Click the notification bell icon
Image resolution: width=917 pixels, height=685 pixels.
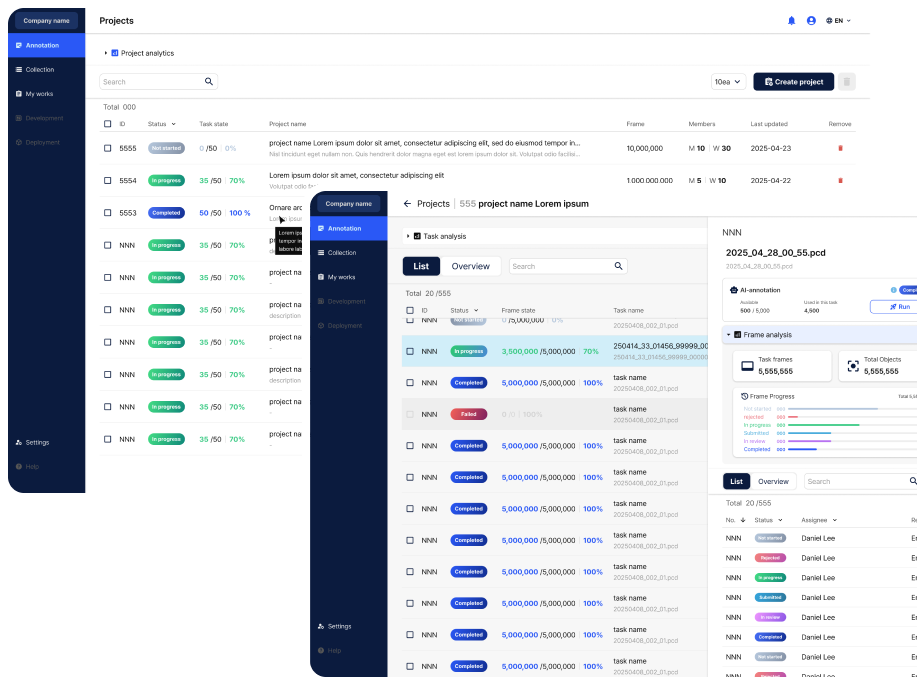(792, 20)
